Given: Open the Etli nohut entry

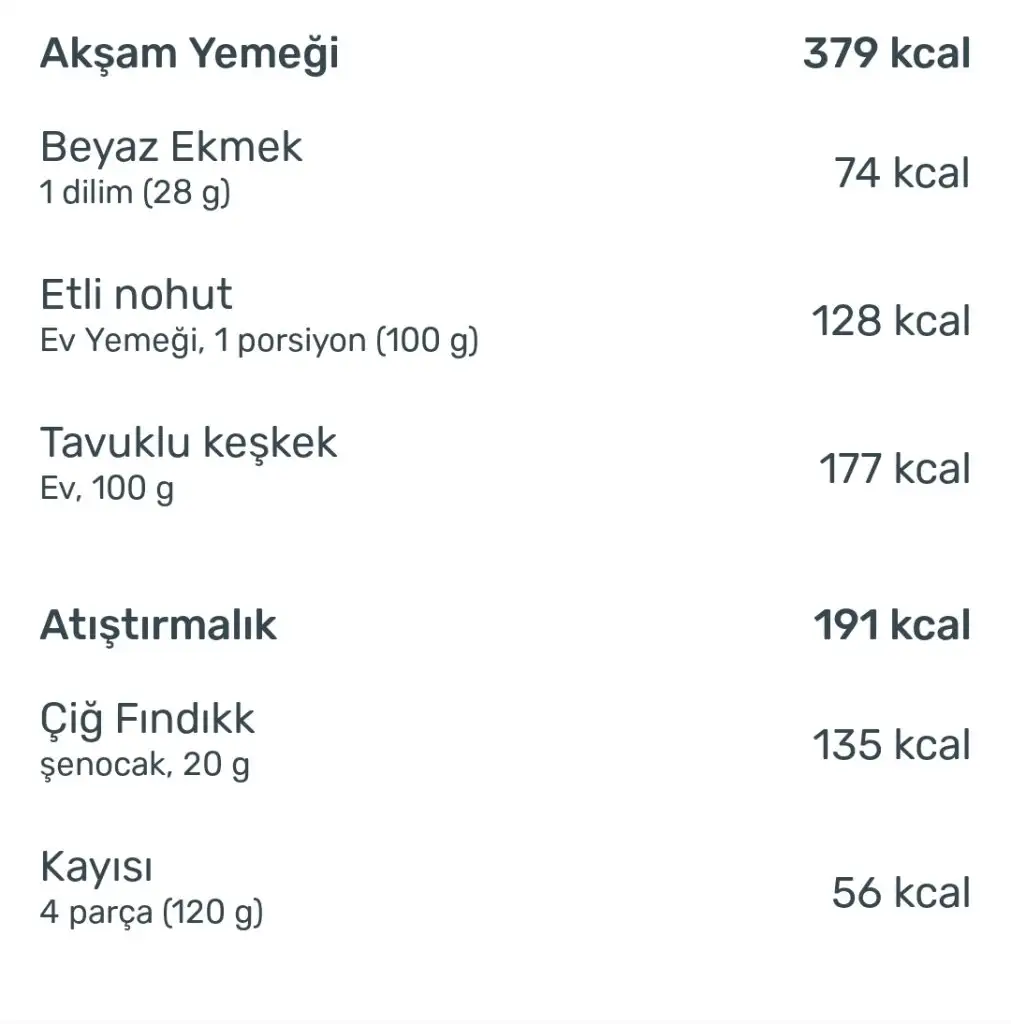Looking at the screenshot, I should [136, 295].
